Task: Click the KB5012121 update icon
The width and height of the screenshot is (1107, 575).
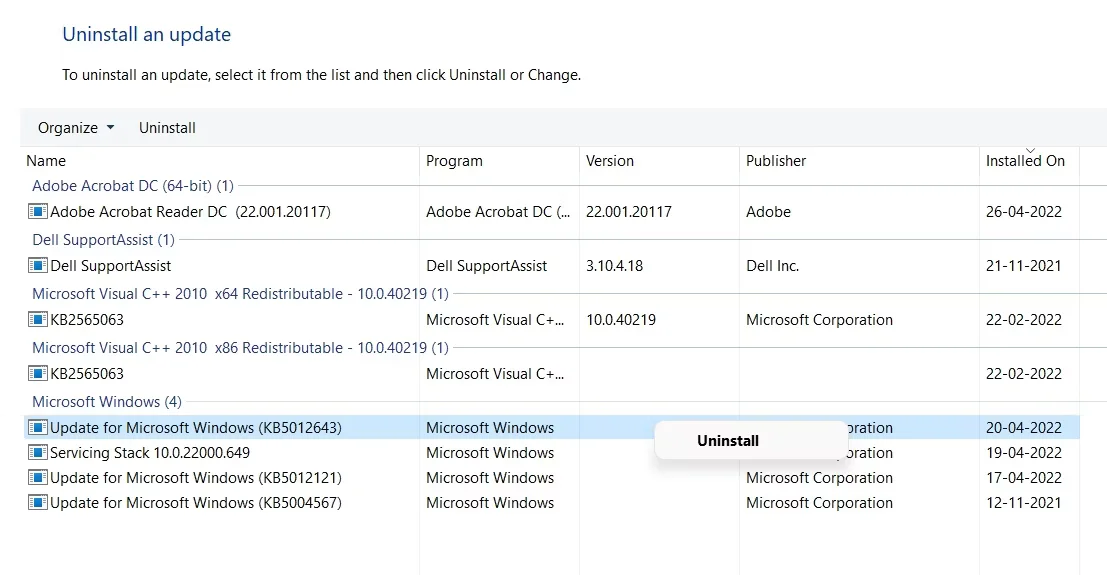Action: pyautogui.click(x=38, y=478)
